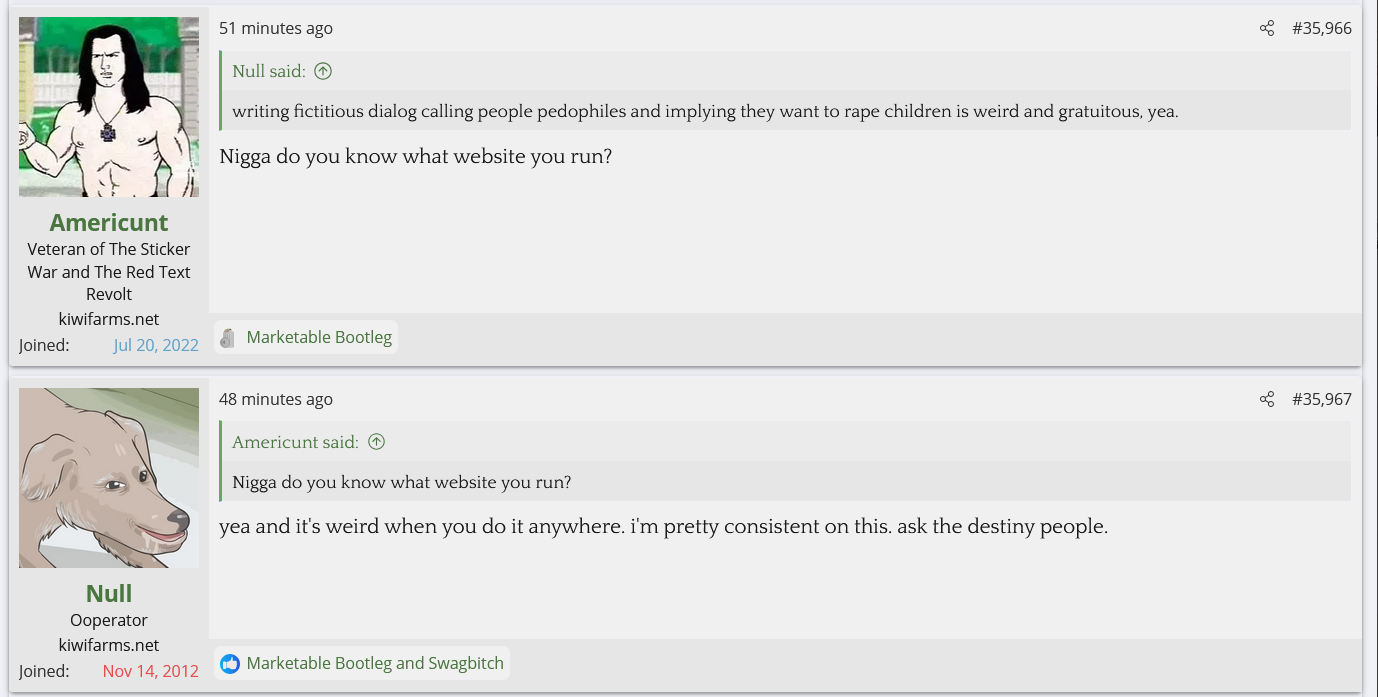The height and width of the screenshot is (697, 1378).
Task: Expand the quoted message in Null's reply
Action: (401, 482)
